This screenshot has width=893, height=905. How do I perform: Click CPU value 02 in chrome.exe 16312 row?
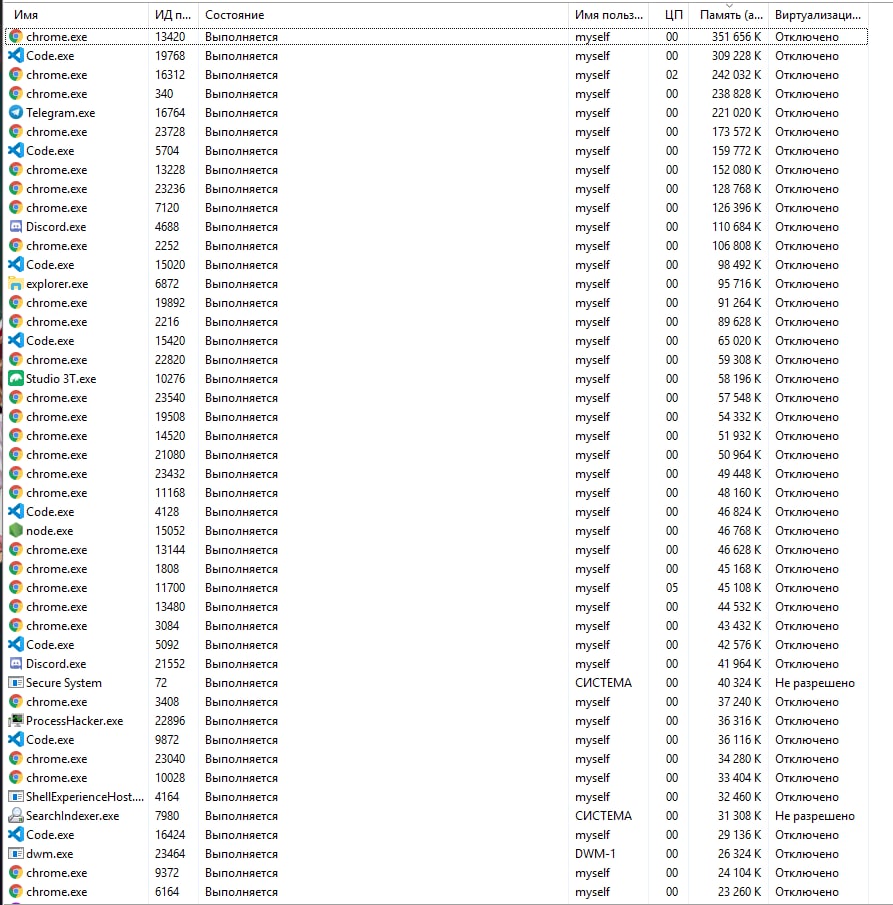pyautogui.click(x=672, y=75)
